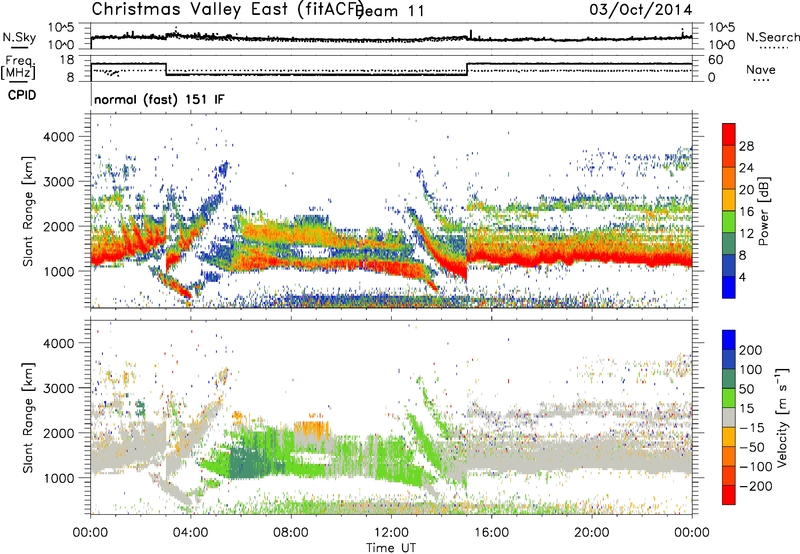Click the "18" tick on the frequency axis
Image resolution: width=800 pixels, height=554 pixels.
[x=66, y=60]
